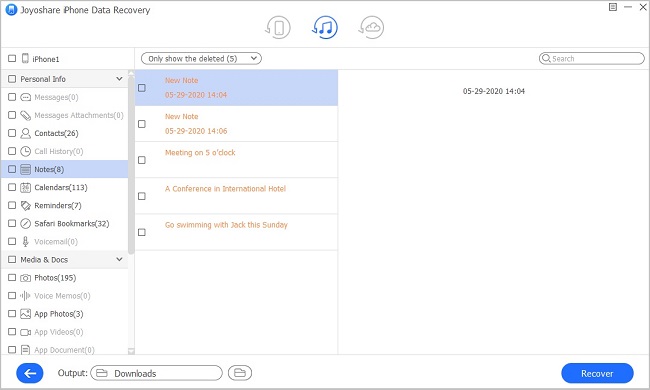Tick checkbox for Conference in International Hotel note

(142, 196)
